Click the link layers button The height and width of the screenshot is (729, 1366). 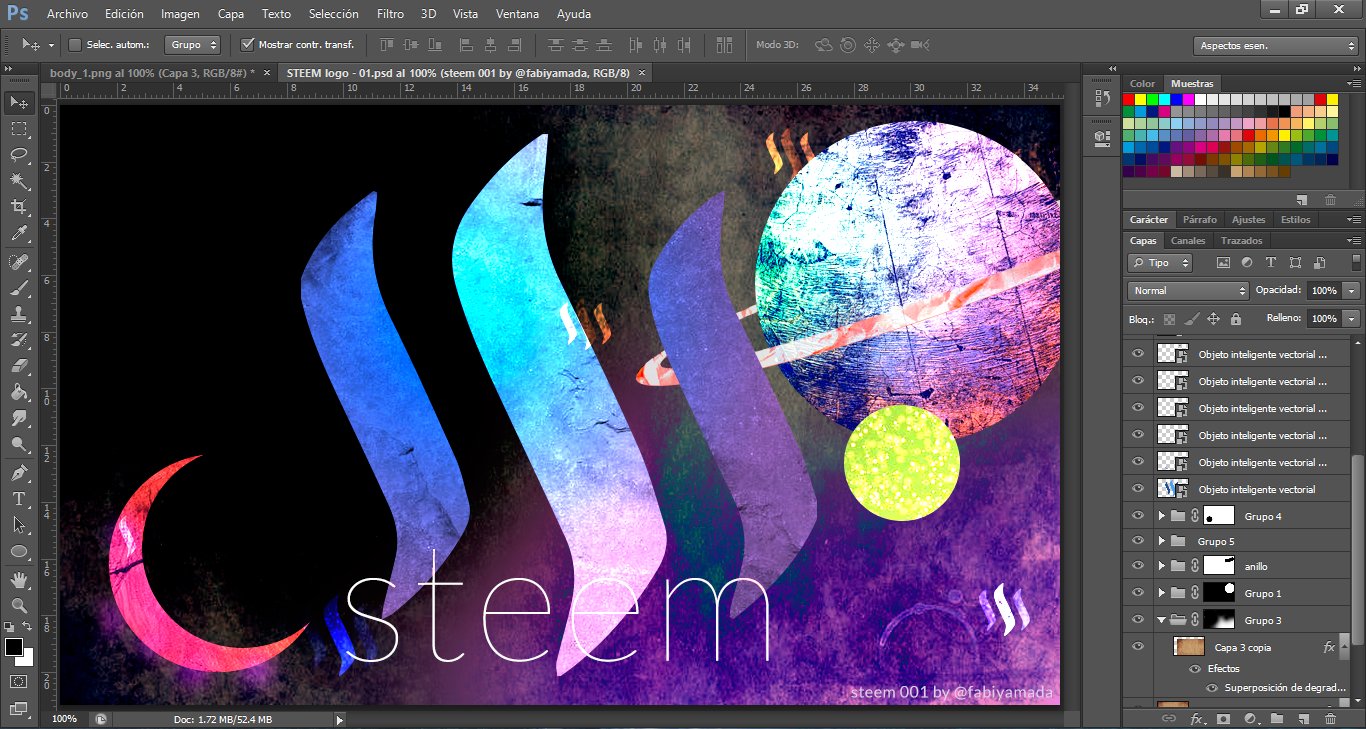1169,718
